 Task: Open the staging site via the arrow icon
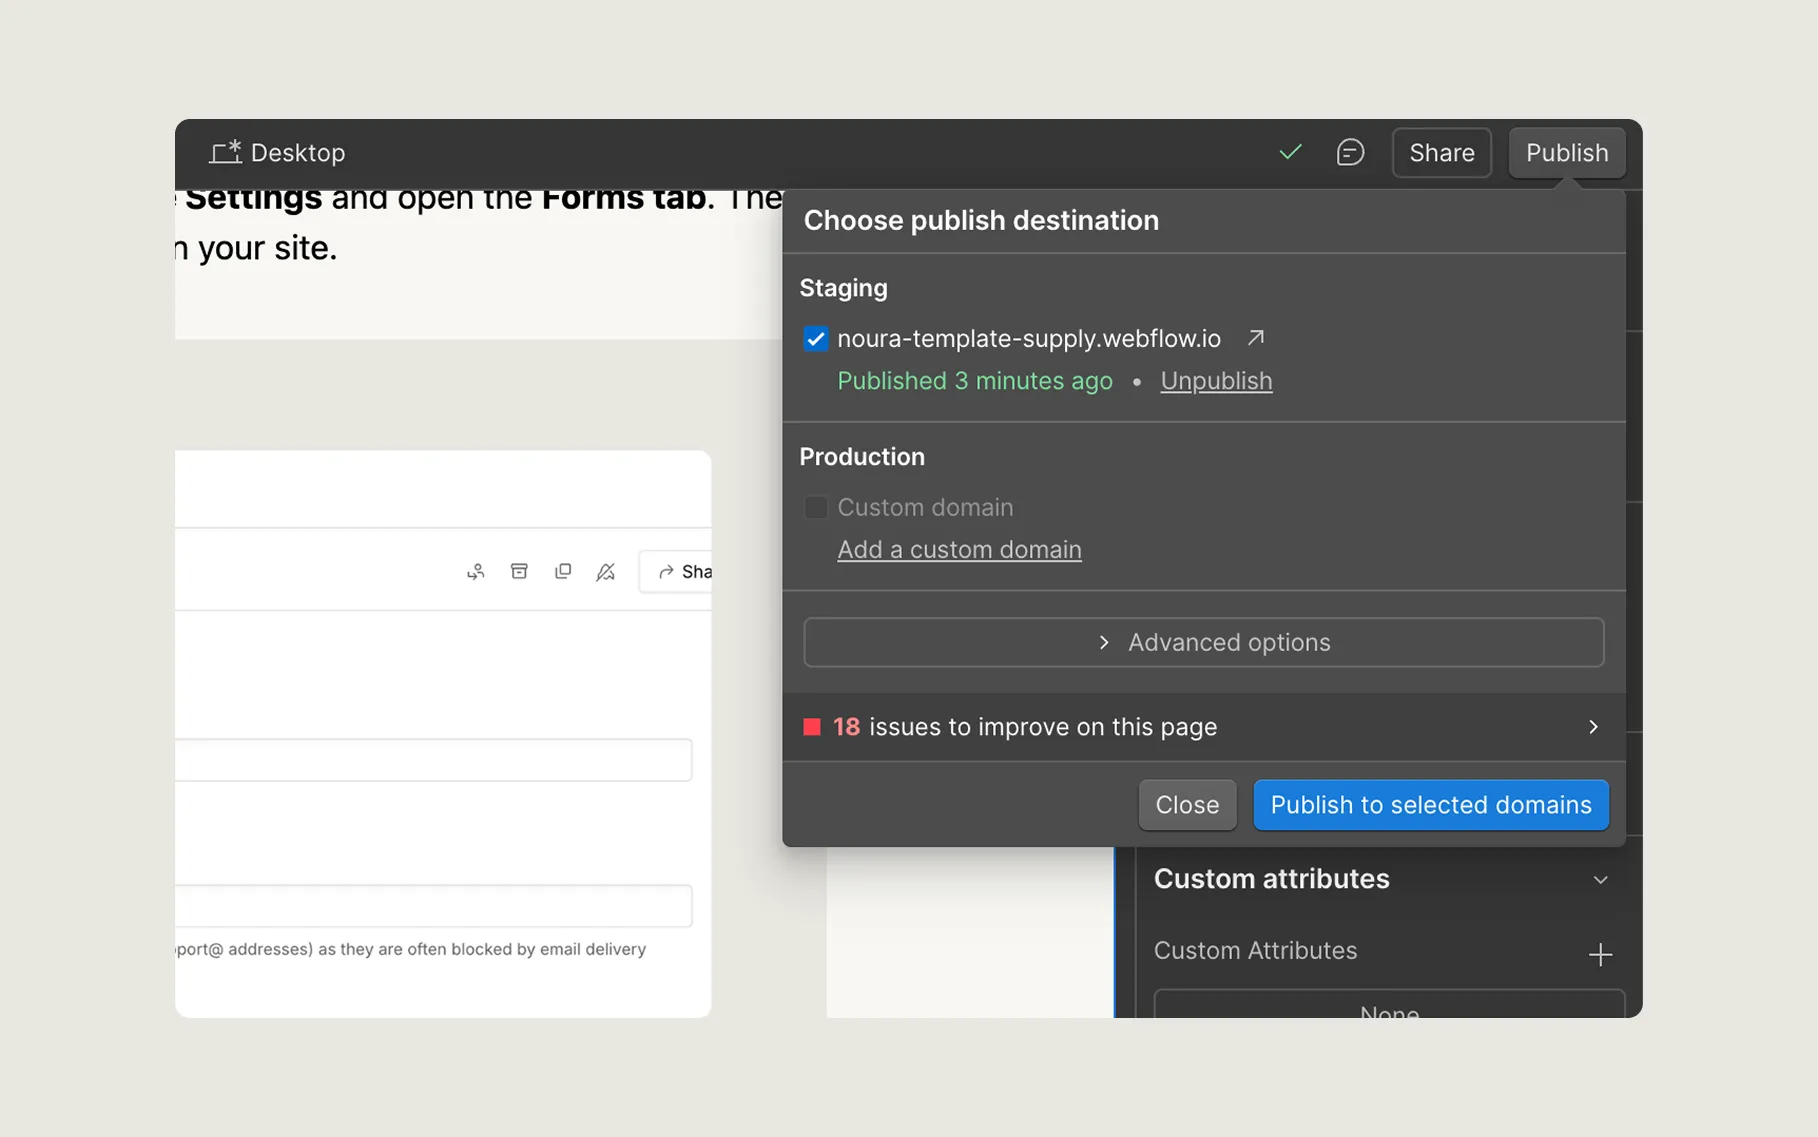coord(1255,338)
